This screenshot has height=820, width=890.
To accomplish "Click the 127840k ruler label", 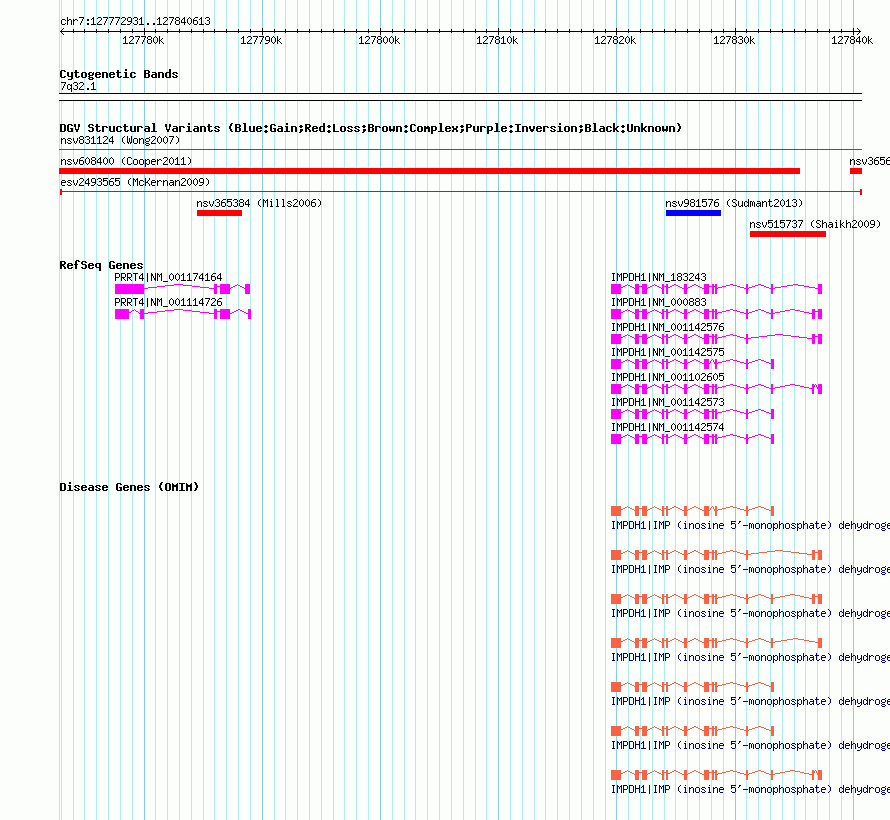I will [x=852, y=40].
